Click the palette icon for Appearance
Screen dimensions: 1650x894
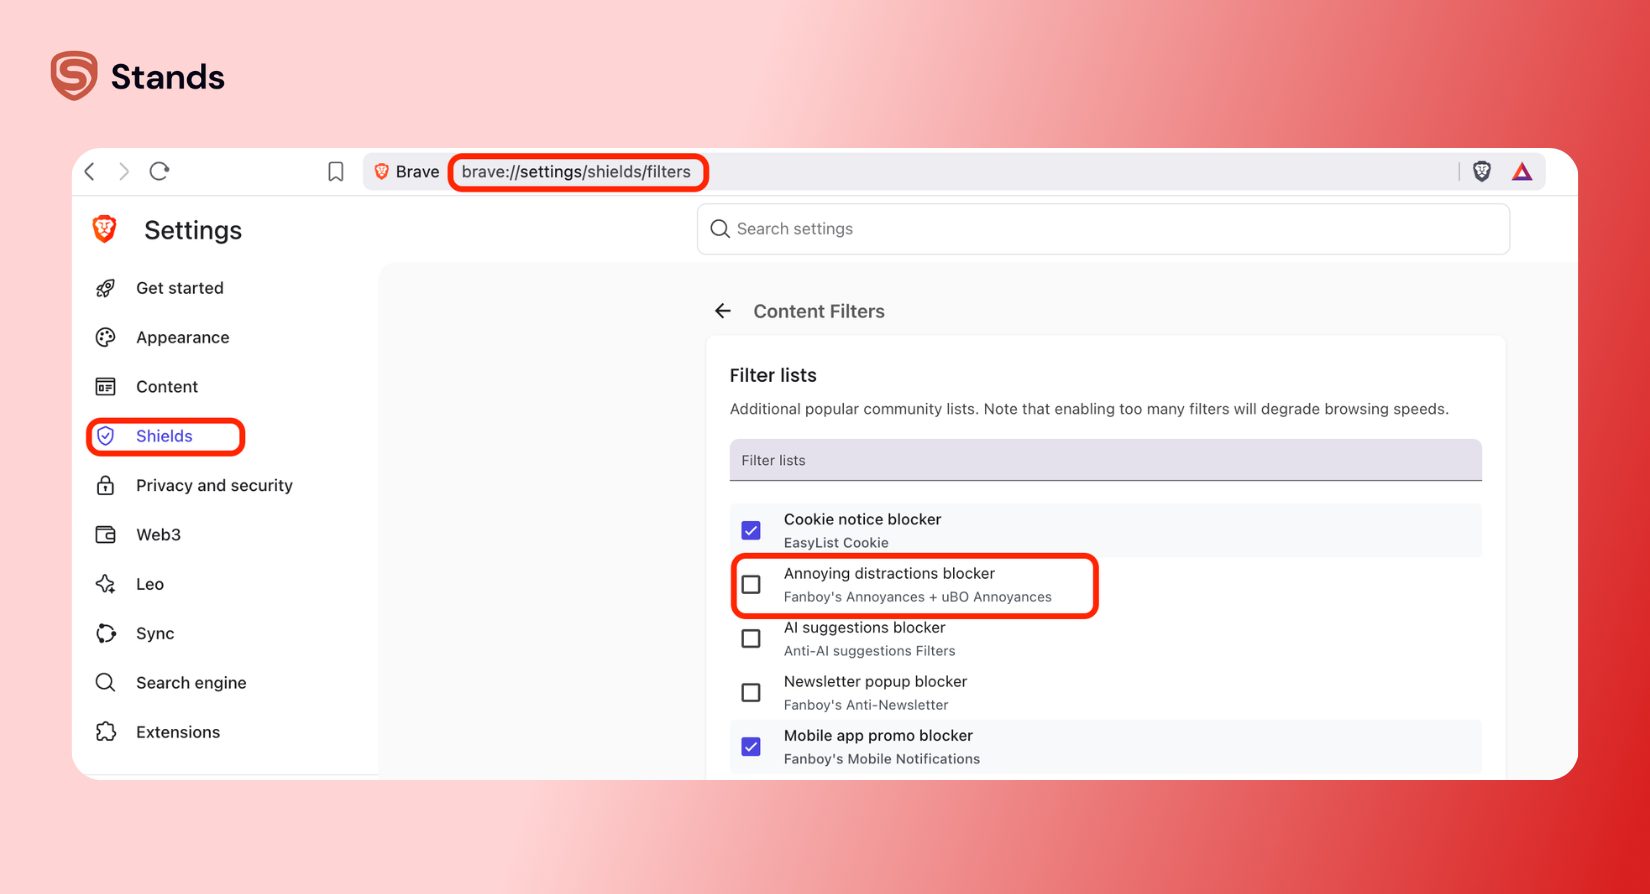pos(105,337)
